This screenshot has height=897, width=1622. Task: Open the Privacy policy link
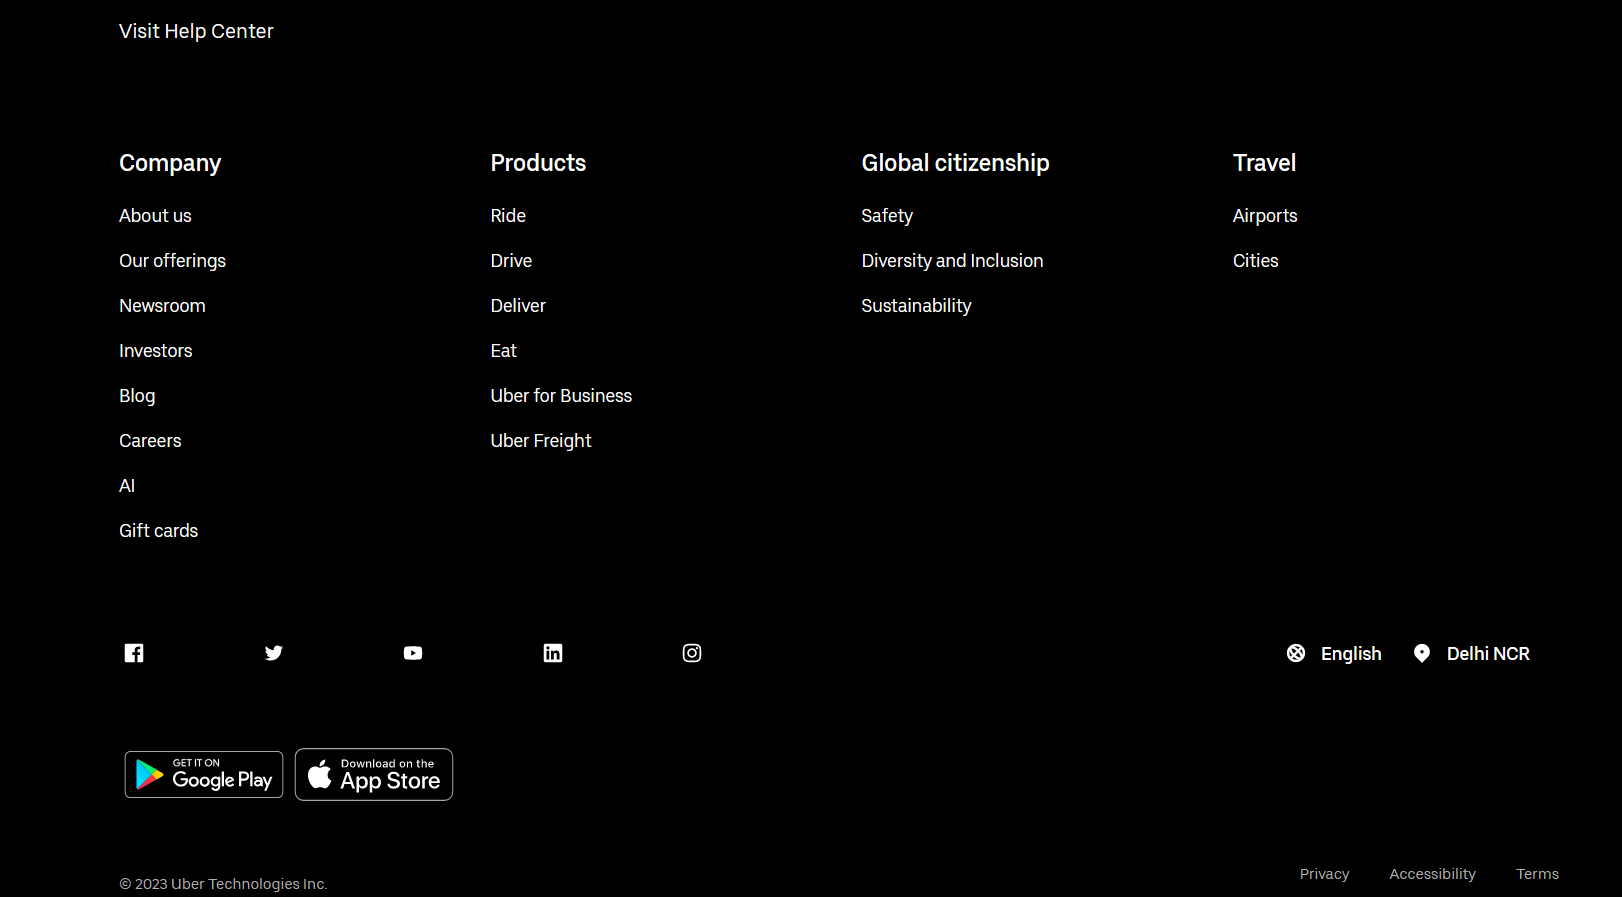click(x=1324, y=874)
